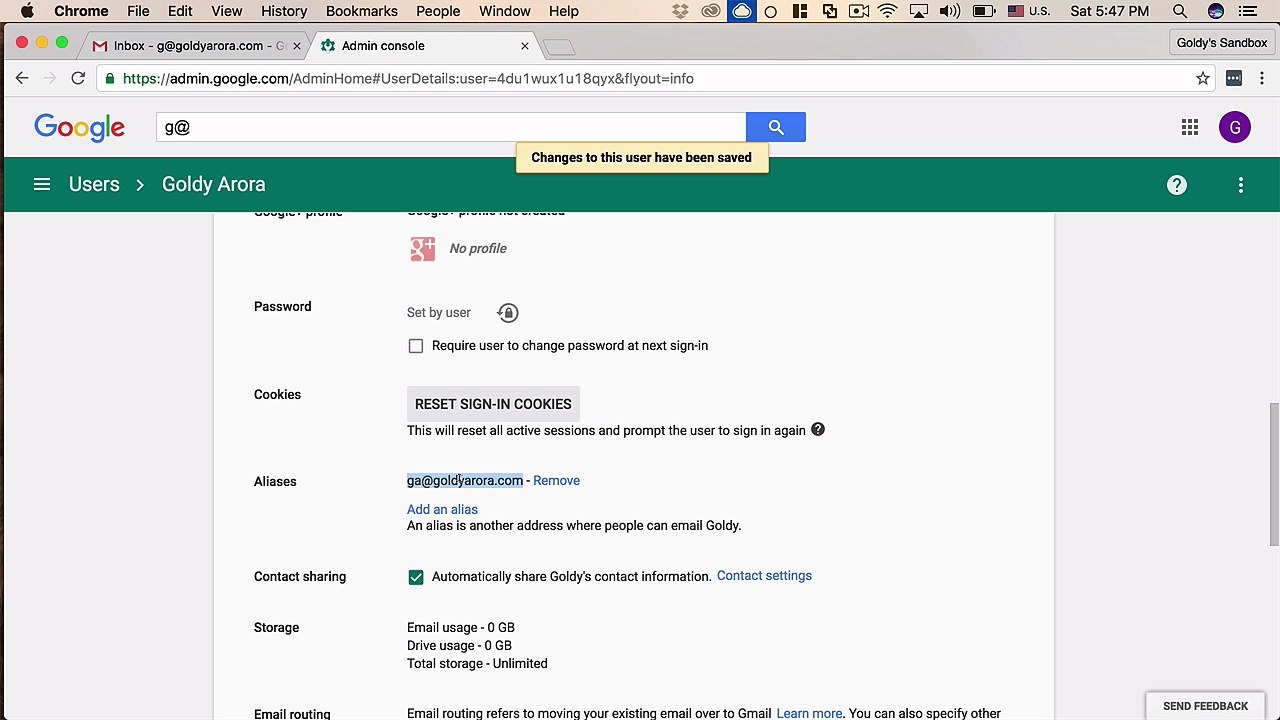Click the U.S. input source flag
This screenshot has height=720, width=1280.
1017,11
